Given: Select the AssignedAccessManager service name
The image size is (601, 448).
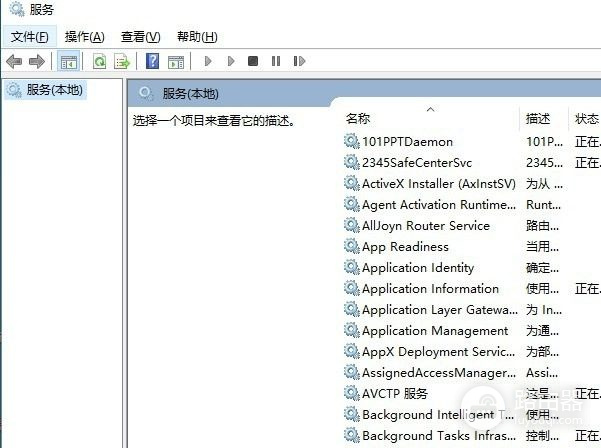Looking at the screenshot, I should point(439,373).
